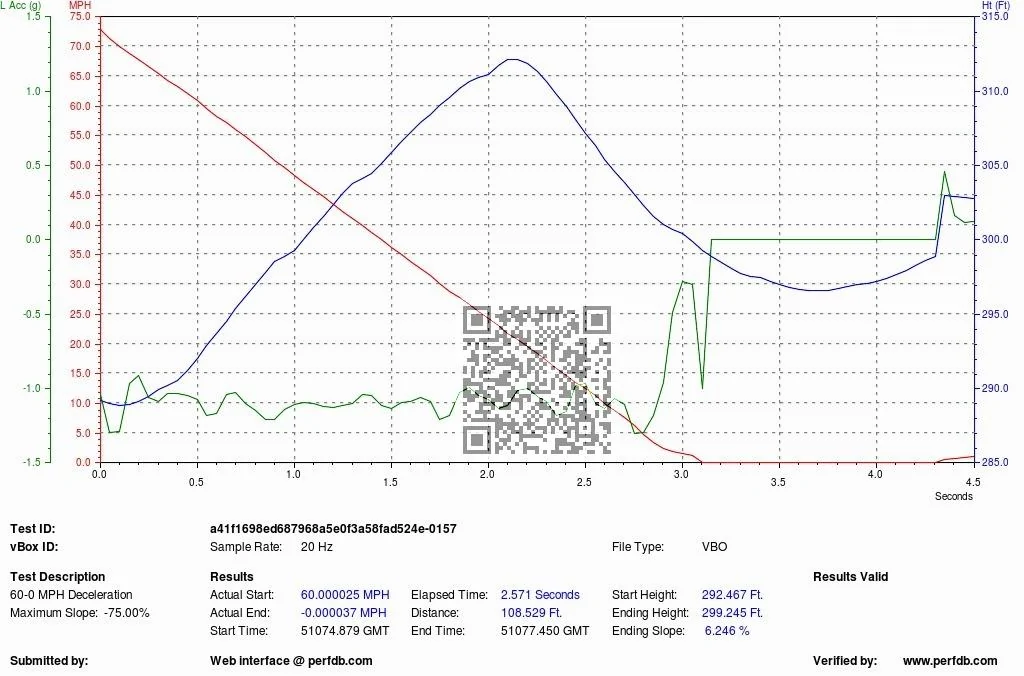Click the '4.5' time axis tick

(973, 482)
